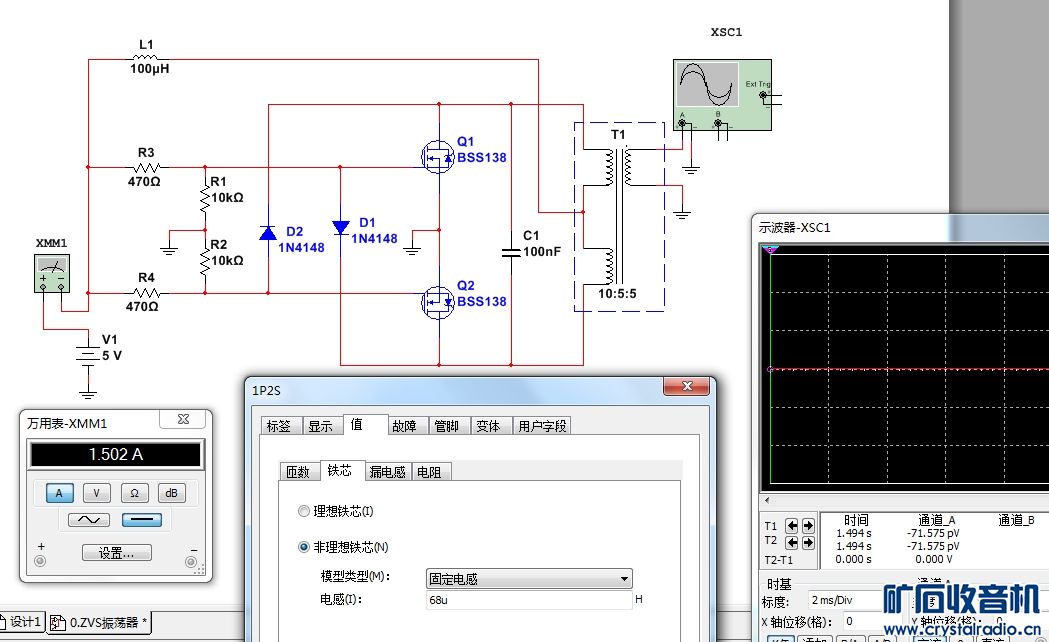Open multimeter 设置 settings button

116,552
